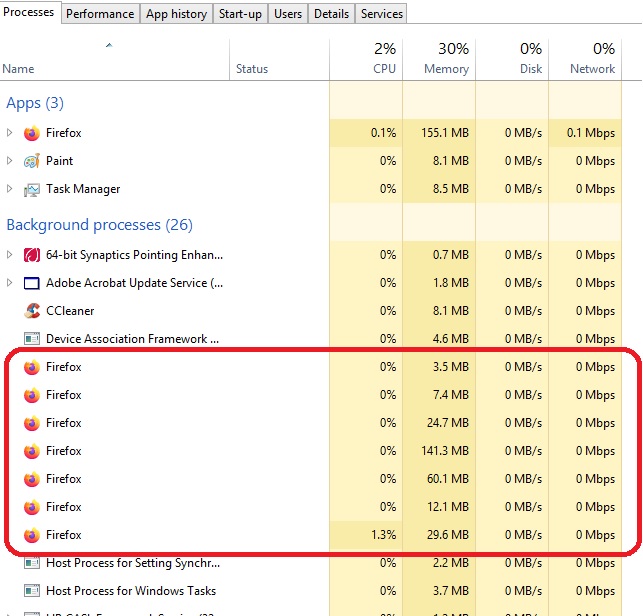Image resolution: width=643 pixels, height=616 pixels.
Task: Select Host Process for Setting Synchr... name
Action: click(x=133, y=563)
